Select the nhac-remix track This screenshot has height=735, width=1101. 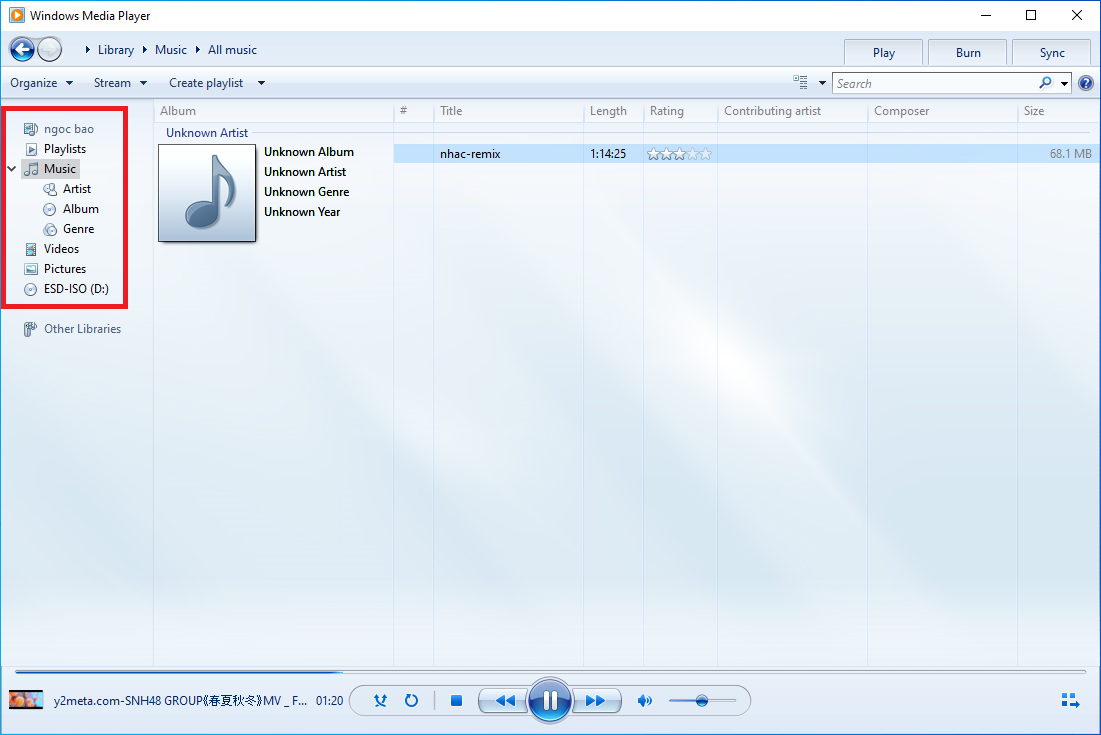[x=470, y=154]
